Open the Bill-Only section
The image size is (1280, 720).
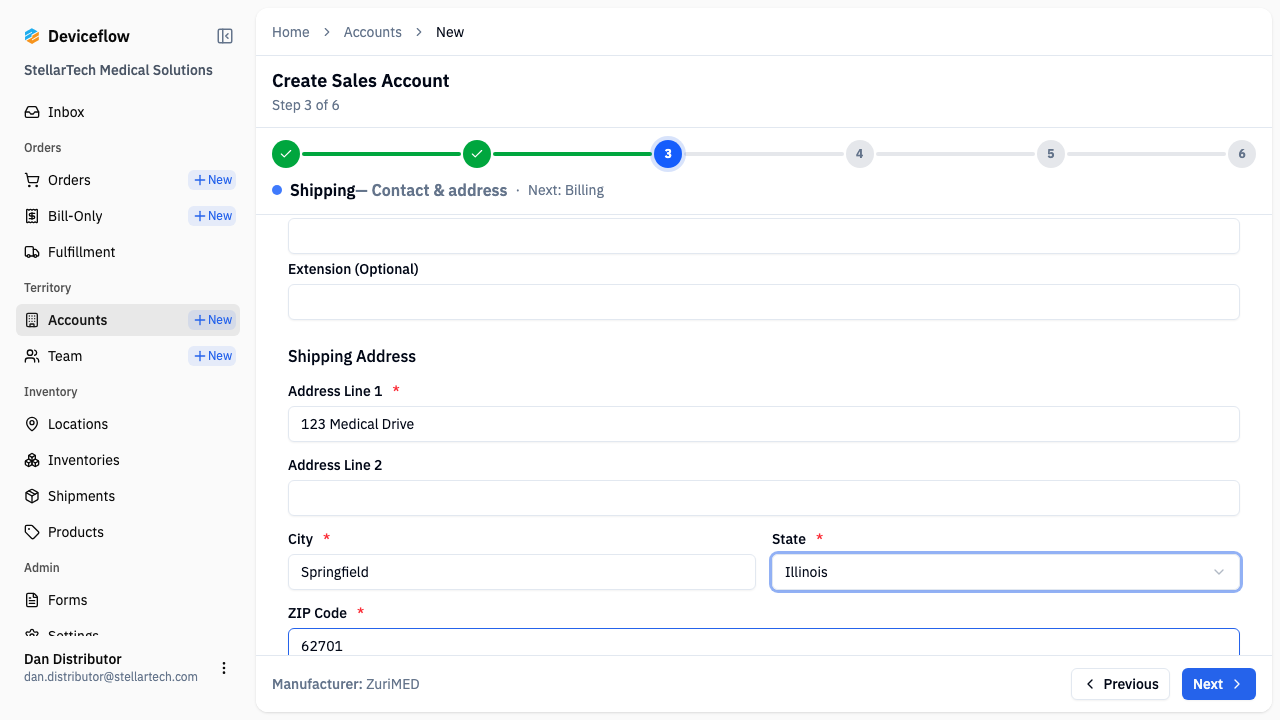tap(75, 216)
